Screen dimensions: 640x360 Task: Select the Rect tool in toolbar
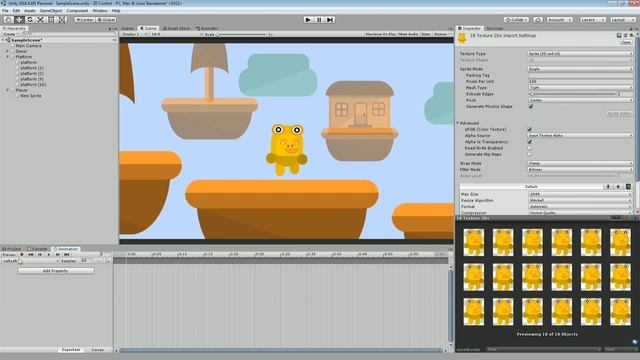51,20
